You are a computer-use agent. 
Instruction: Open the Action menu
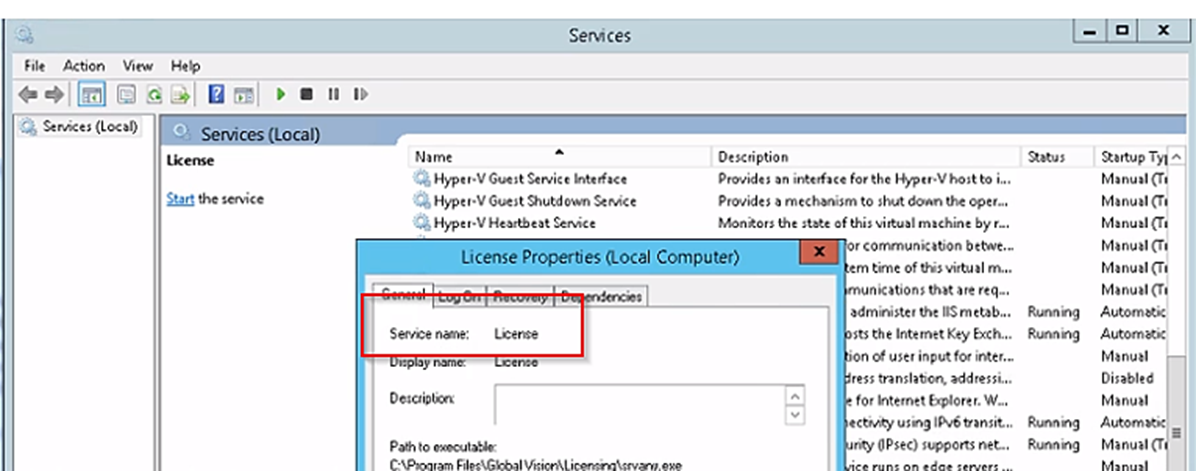(x=84, y=65)
